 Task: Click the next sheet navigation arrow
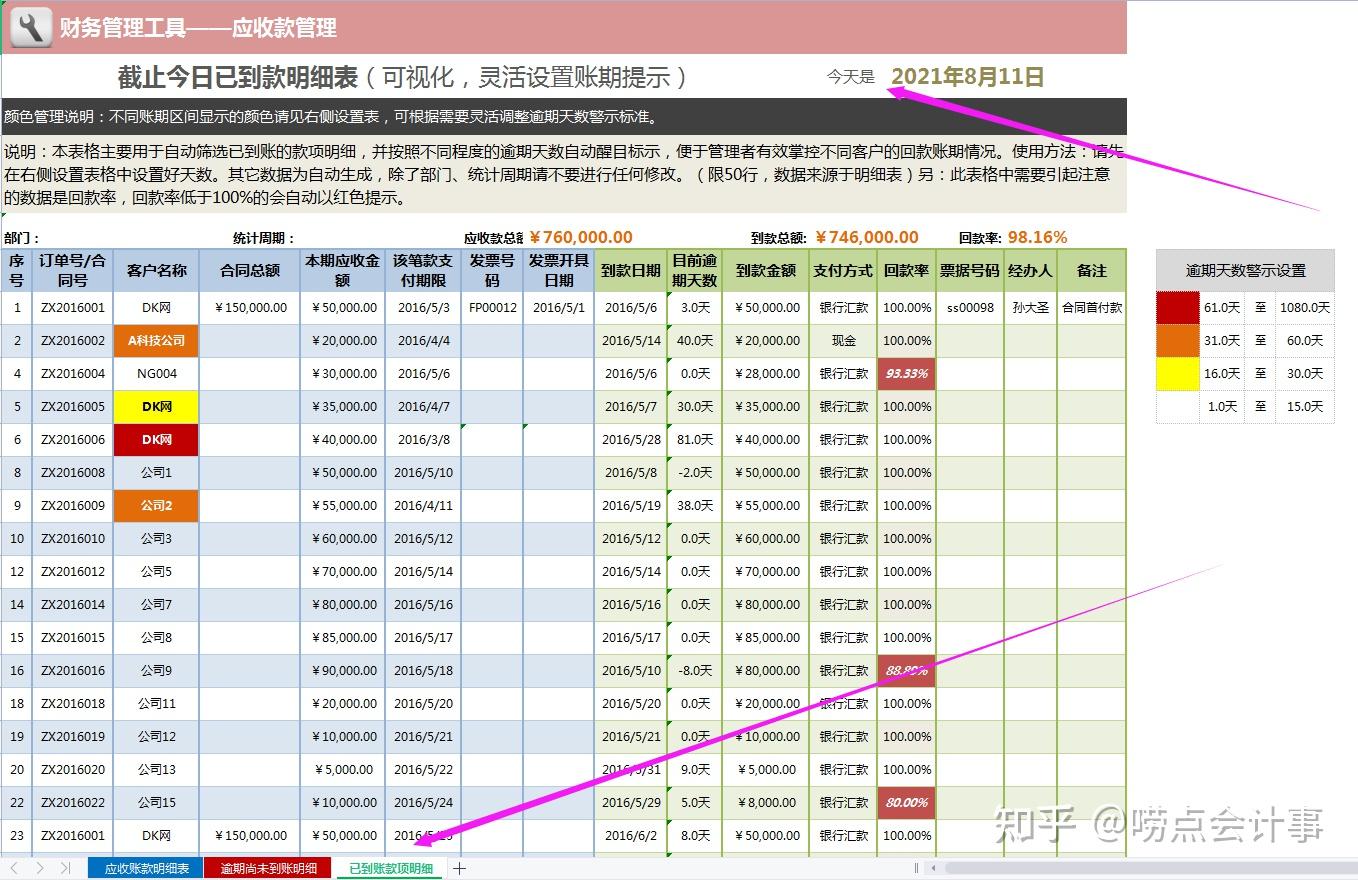tap(40, 868)
